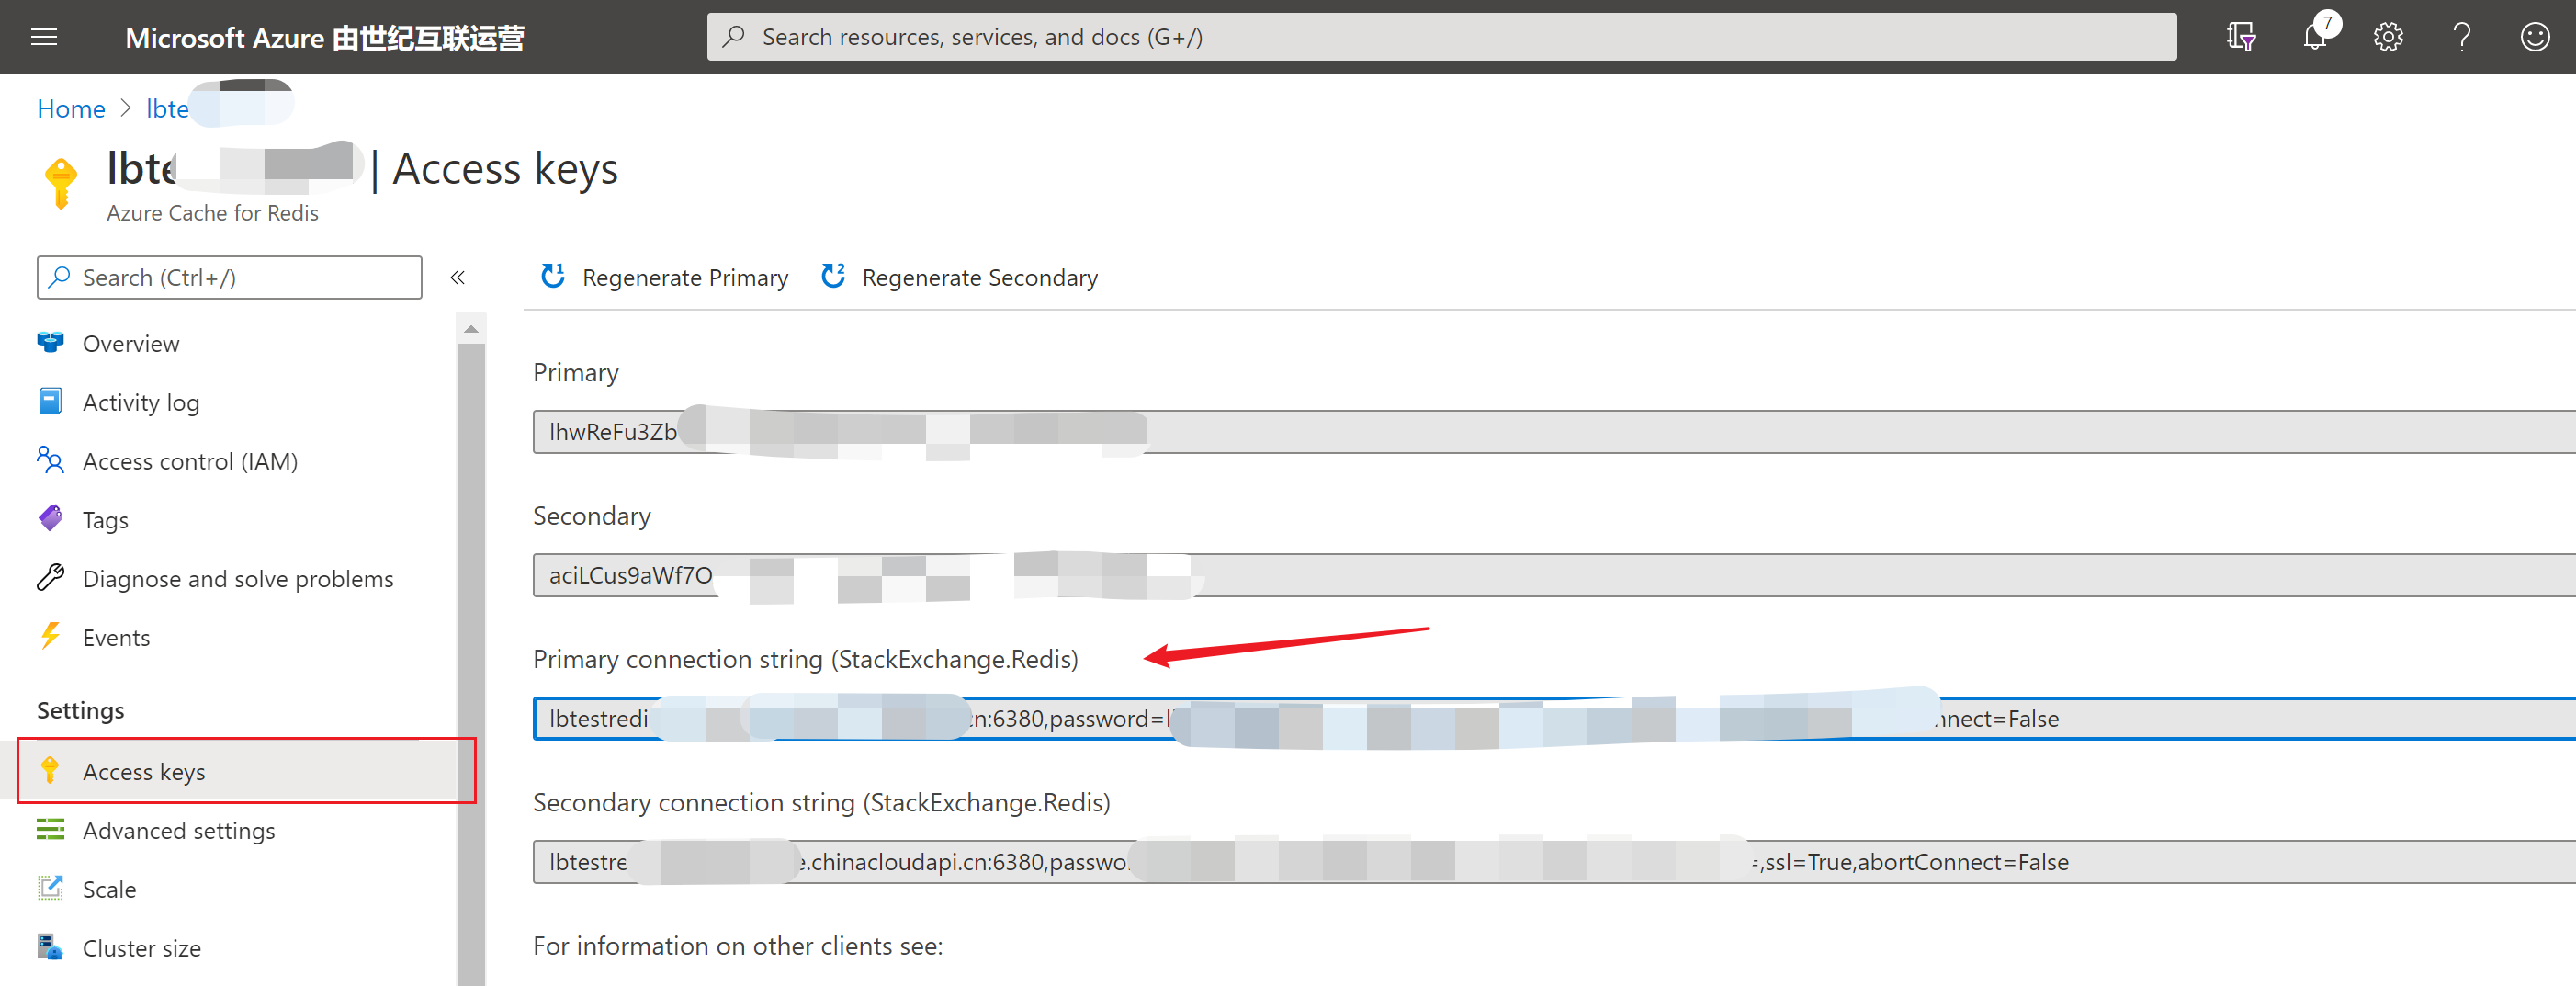Click the Home breadcrumb link
Image resolution: width=2576 pixels, height=986 pixels.
point(71,108)
